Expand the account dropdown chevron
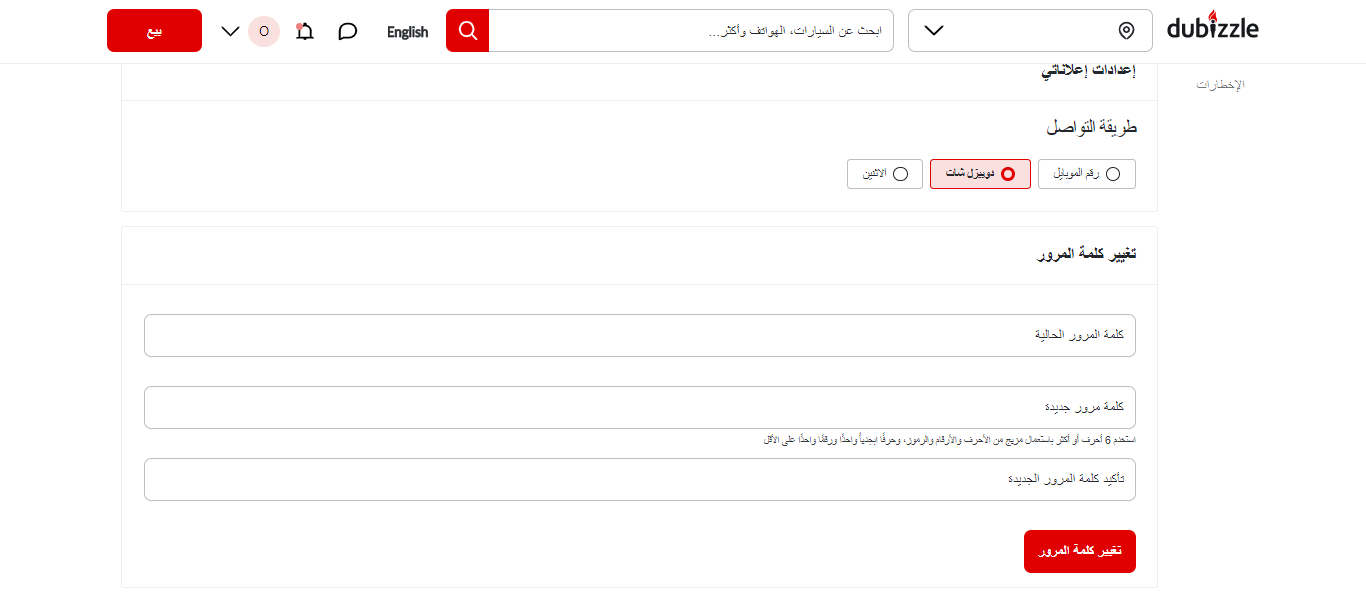This screenshot has height=600, width=1366. 230,31
